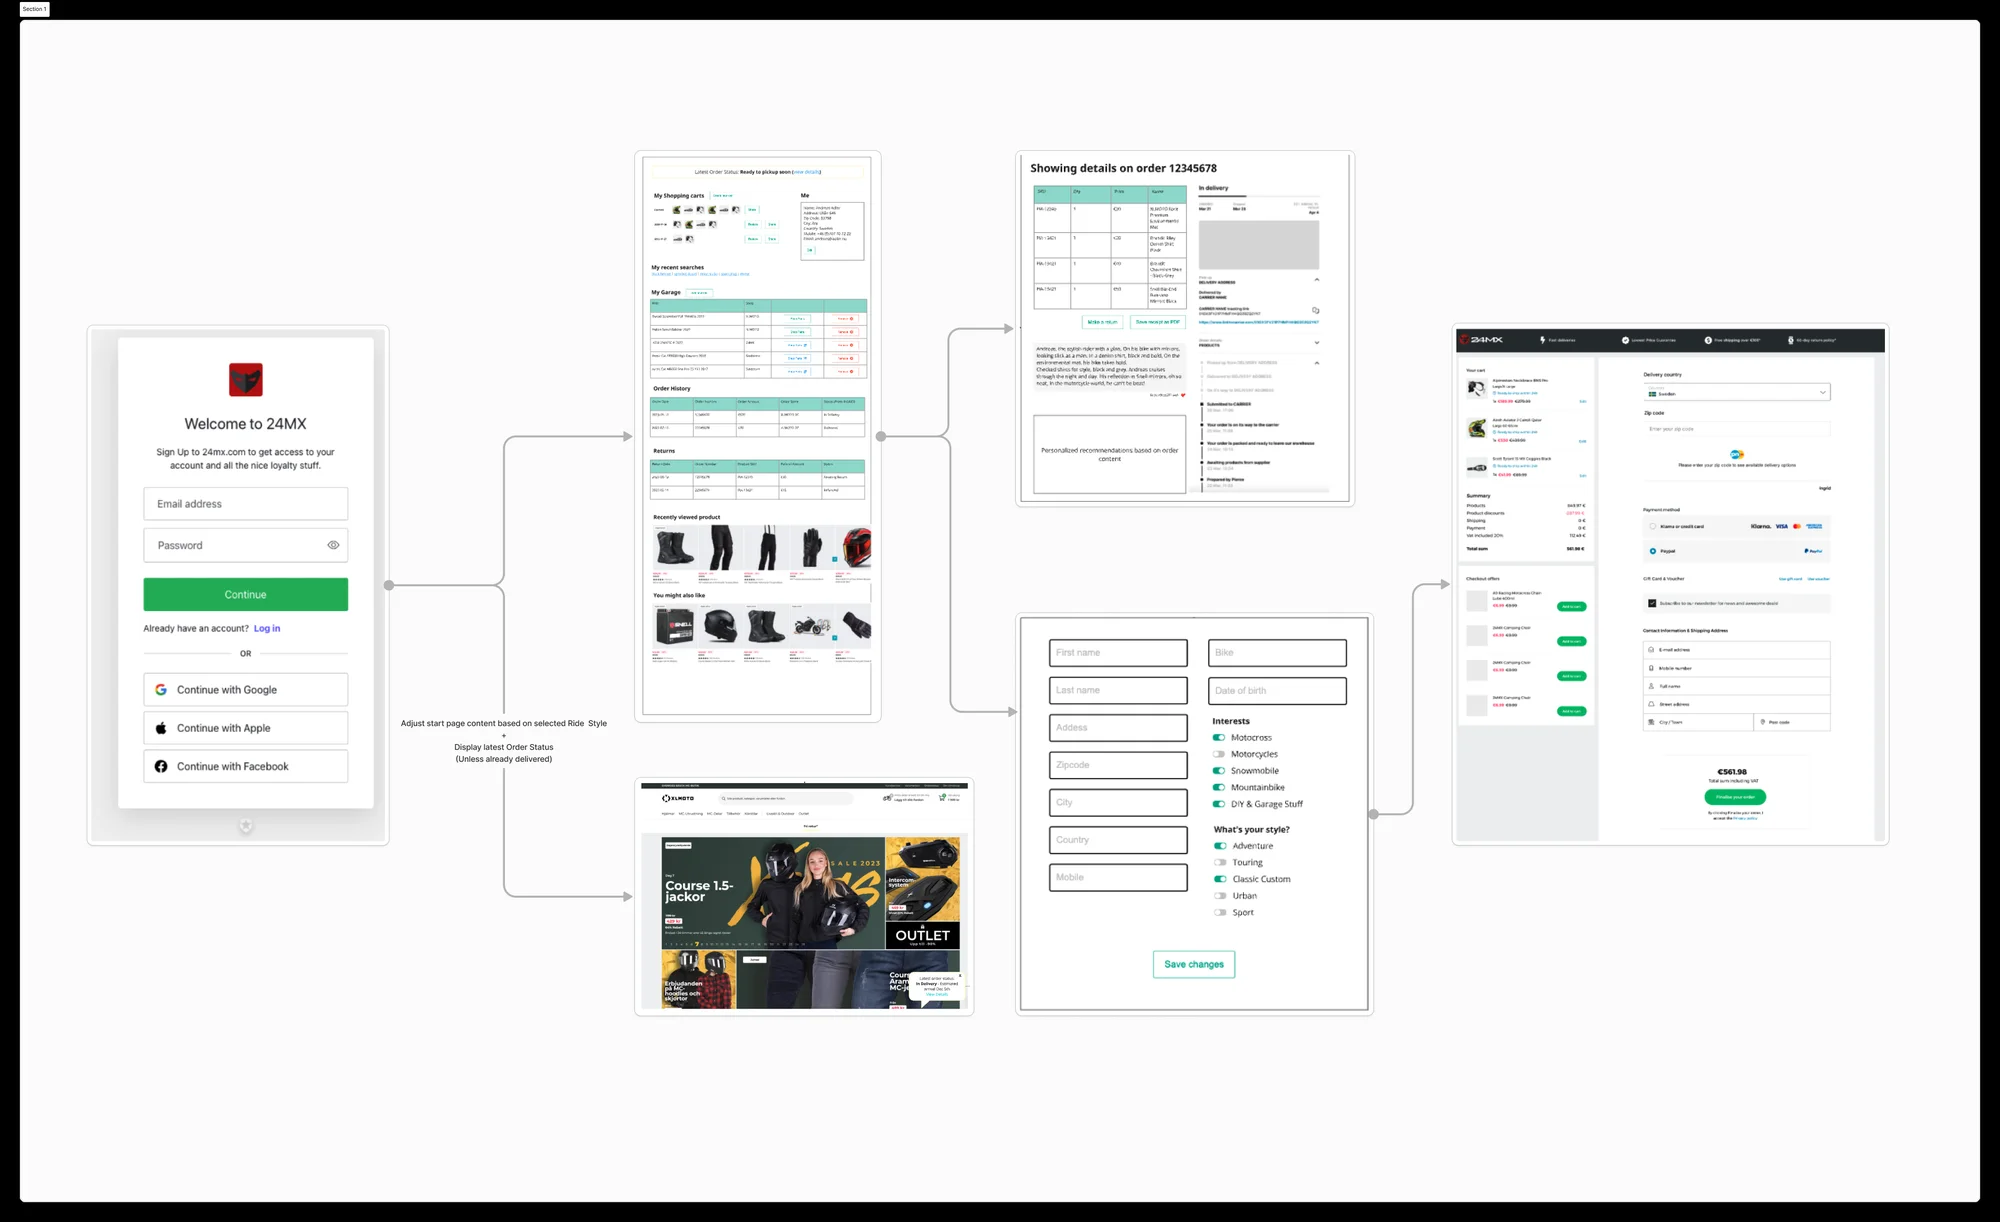Click the red heart icon under poem
Image resolution: width=2000 pixels, height=1222 pixels.
[1183, 395]
